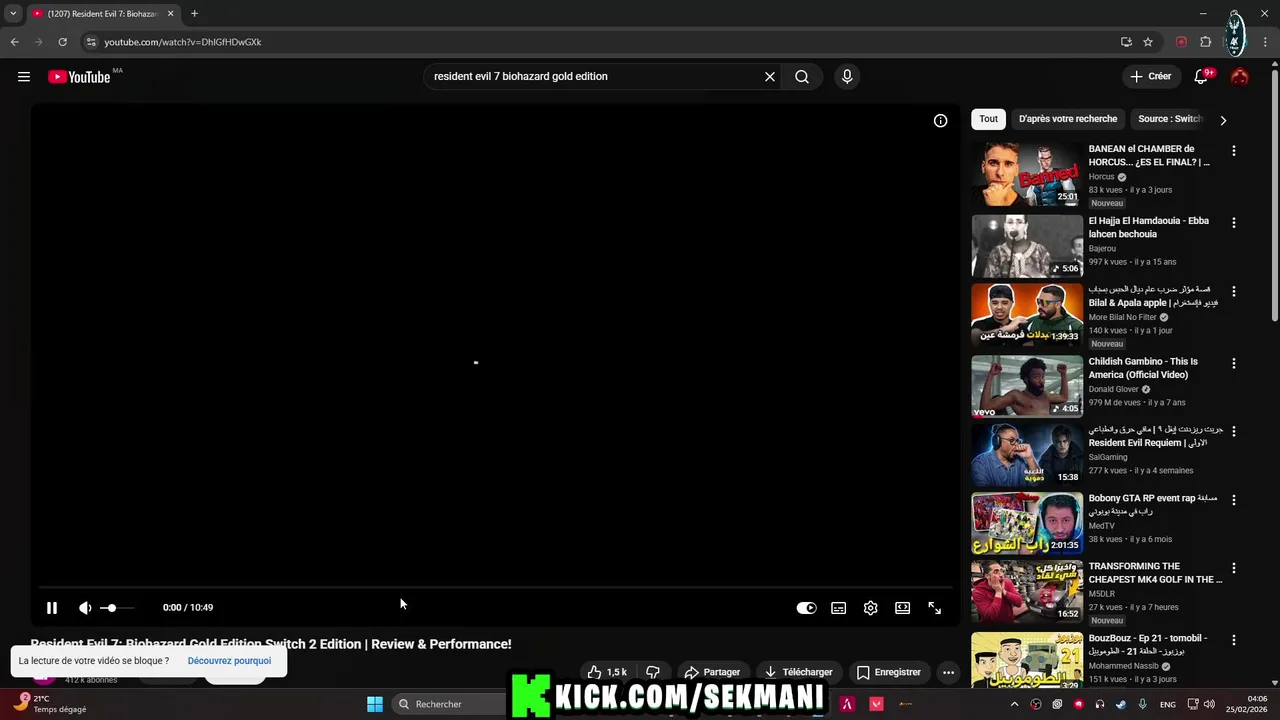
Task: Open browser extensions puzzle icon
Action: (1205, 42)
